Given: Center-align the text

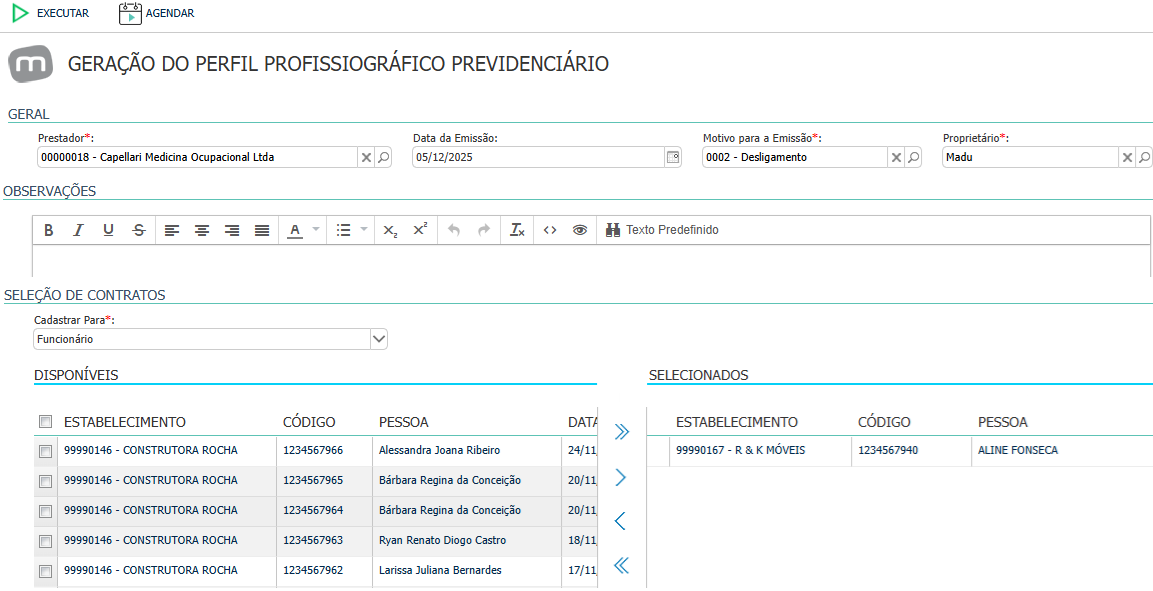Looking at the screenshot, I should [201, 230].
